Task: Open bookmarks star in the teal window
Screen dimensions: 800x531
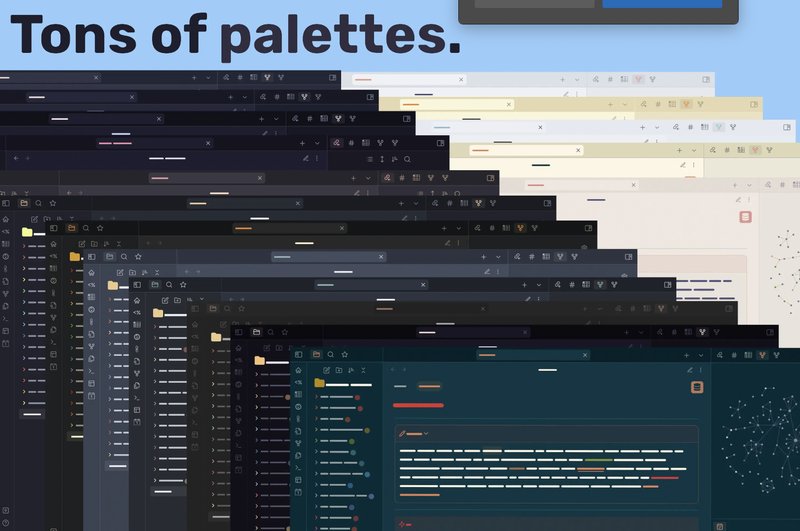Action: (345, 354)
